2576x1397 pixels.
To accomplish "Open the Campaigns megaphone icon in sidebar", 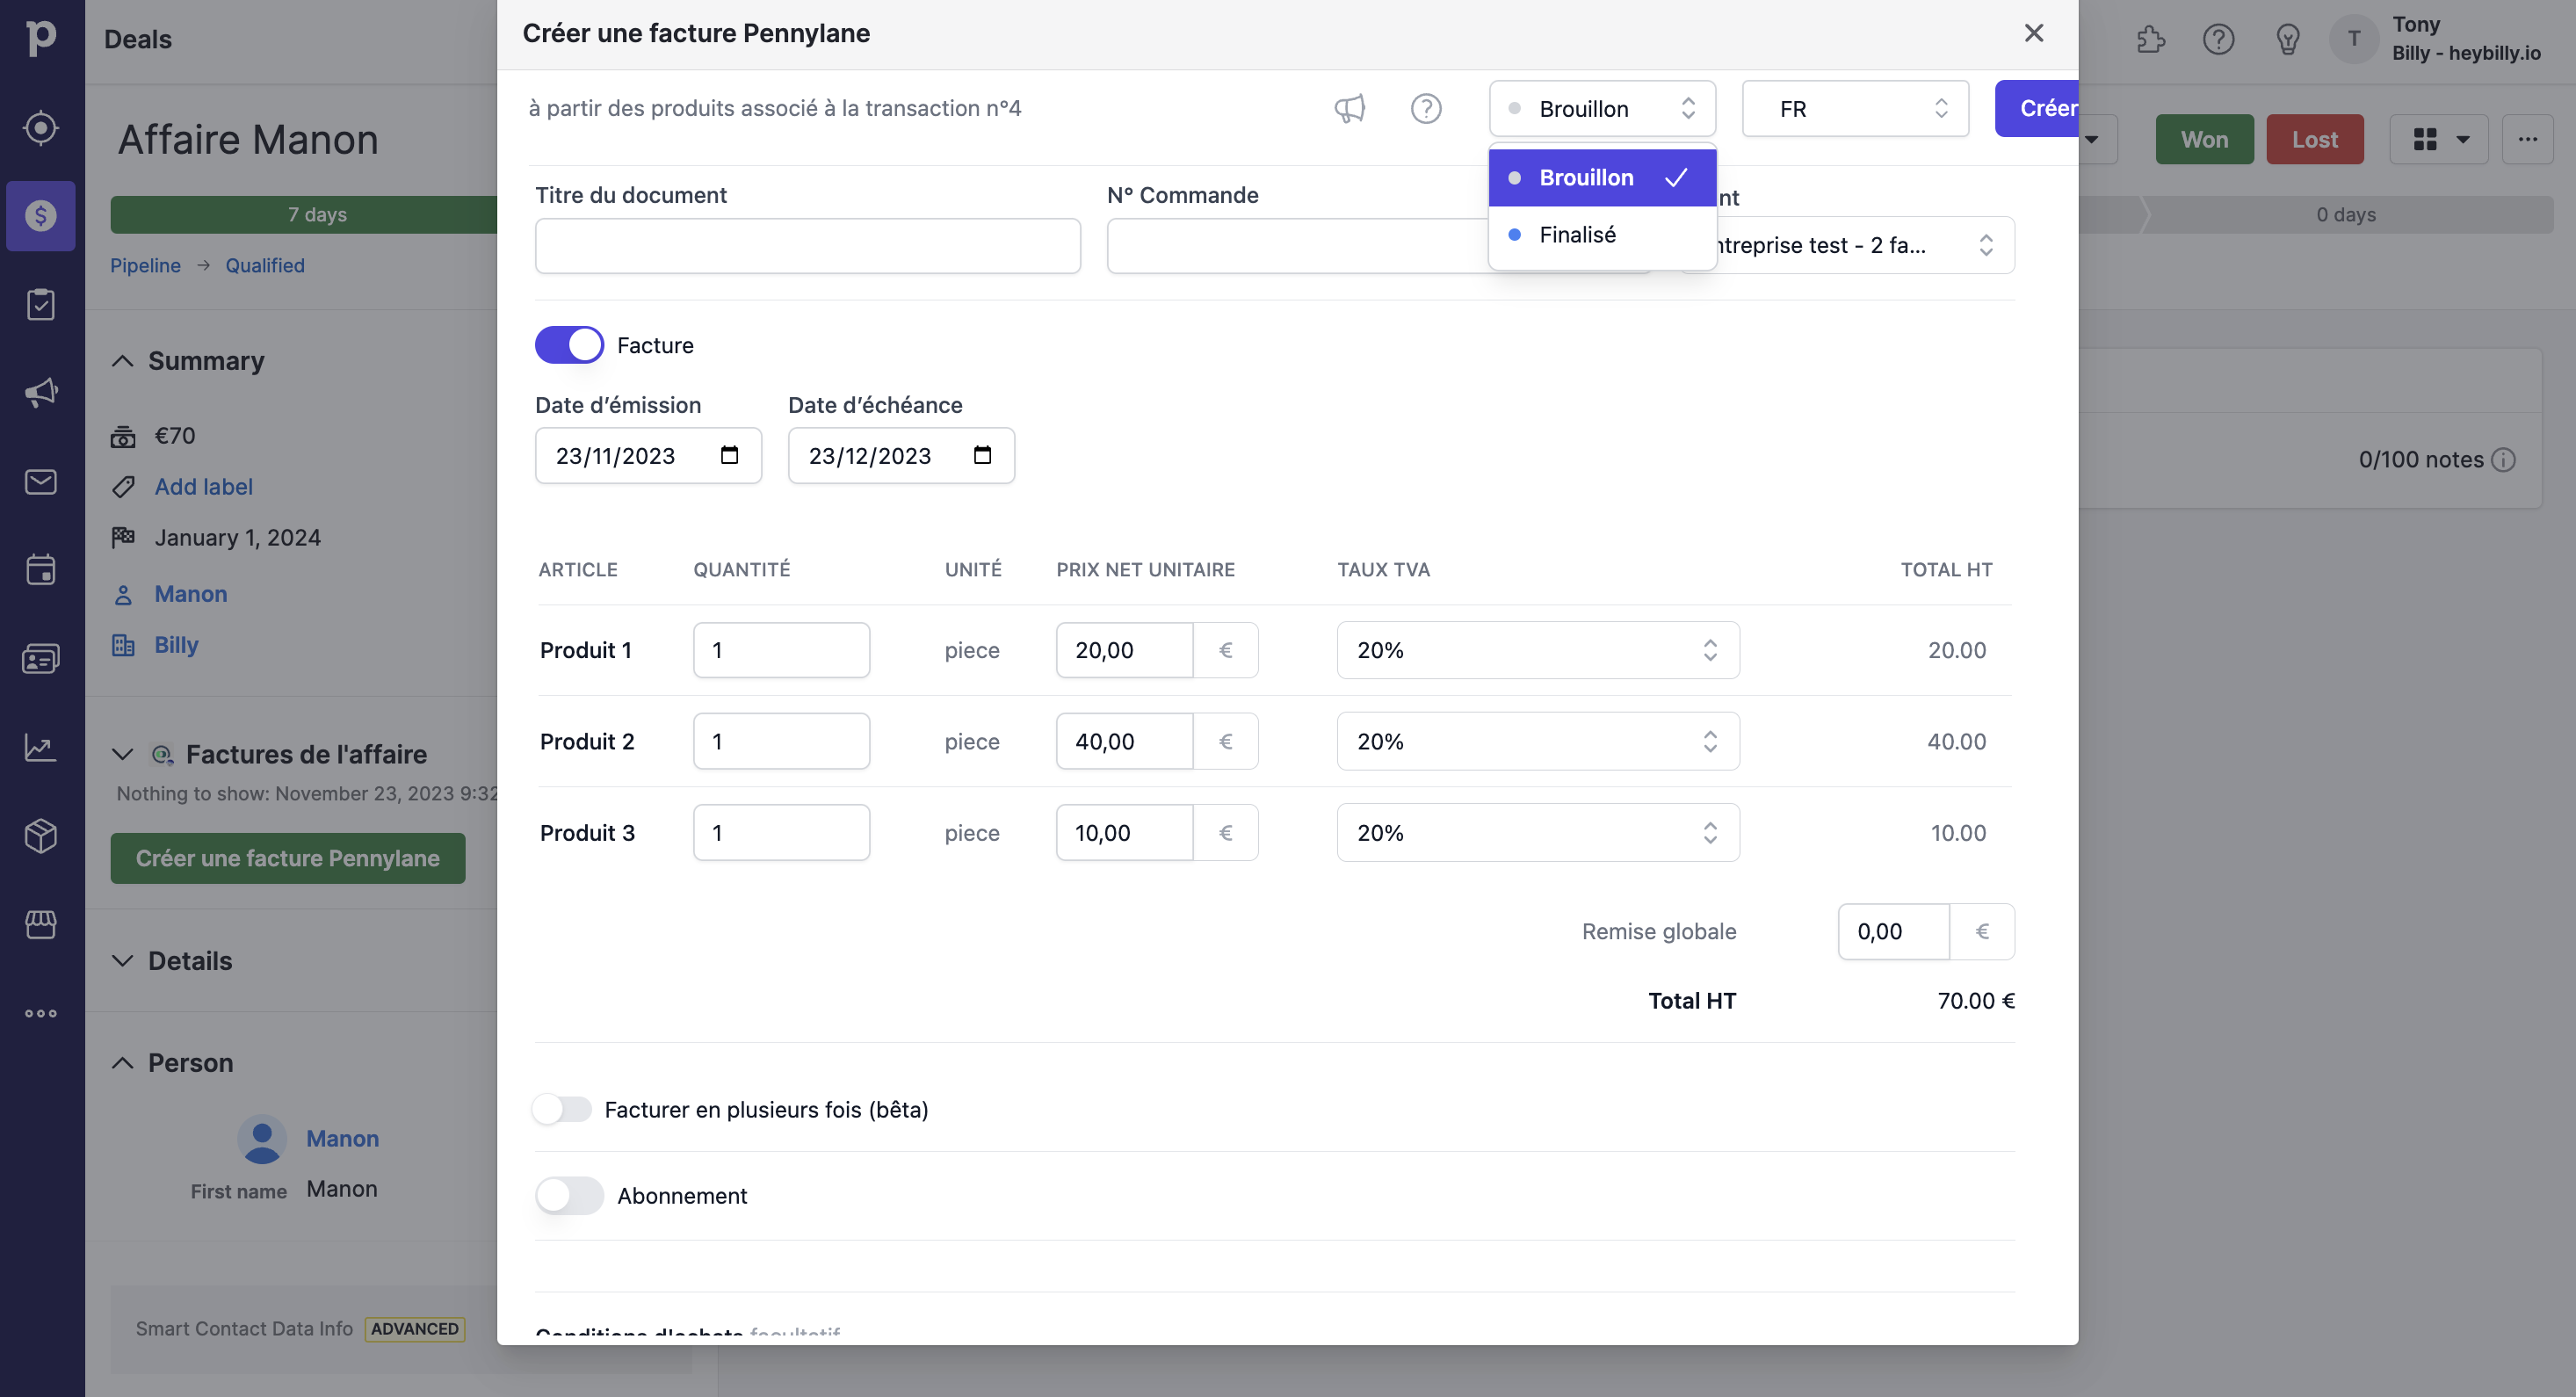I will (x=41, y=393).
